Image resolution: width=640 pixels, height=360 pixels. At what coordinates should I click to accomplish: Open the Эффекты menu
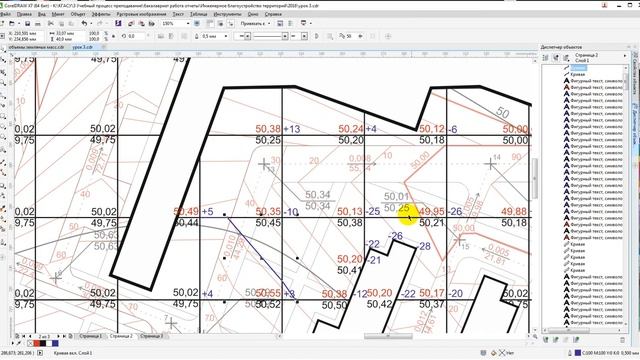[x=100, y=14]
